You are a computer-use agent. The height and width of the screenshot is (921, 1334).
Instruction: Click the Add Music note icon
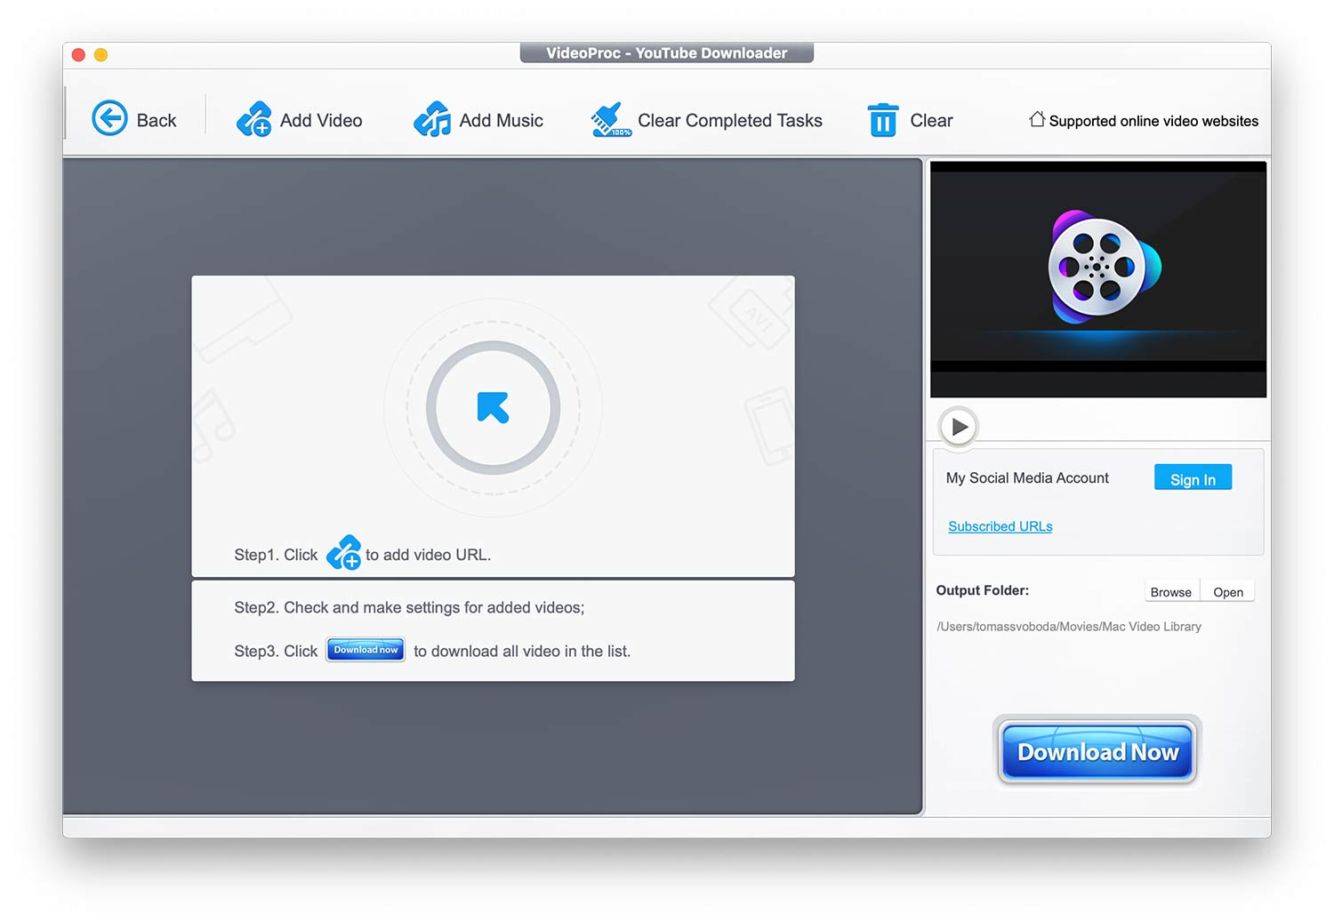coord(432,119)
